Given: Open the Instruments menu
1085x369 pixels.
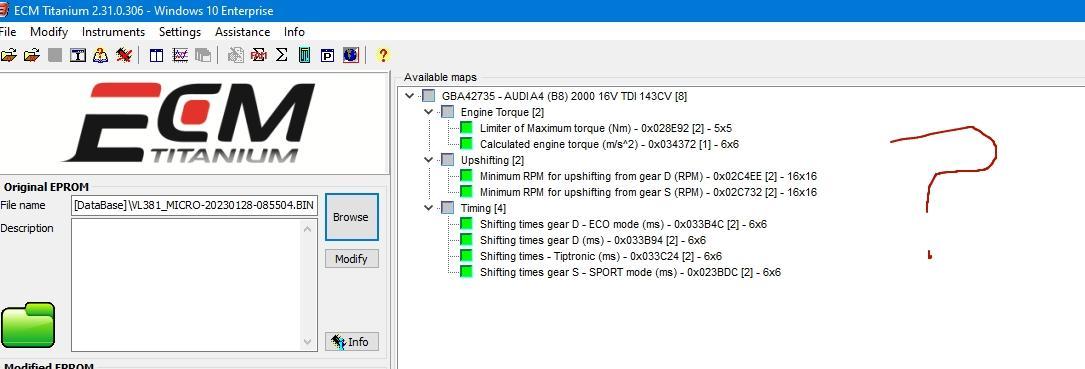Looking at the screenshot, I should click(113, 32).
